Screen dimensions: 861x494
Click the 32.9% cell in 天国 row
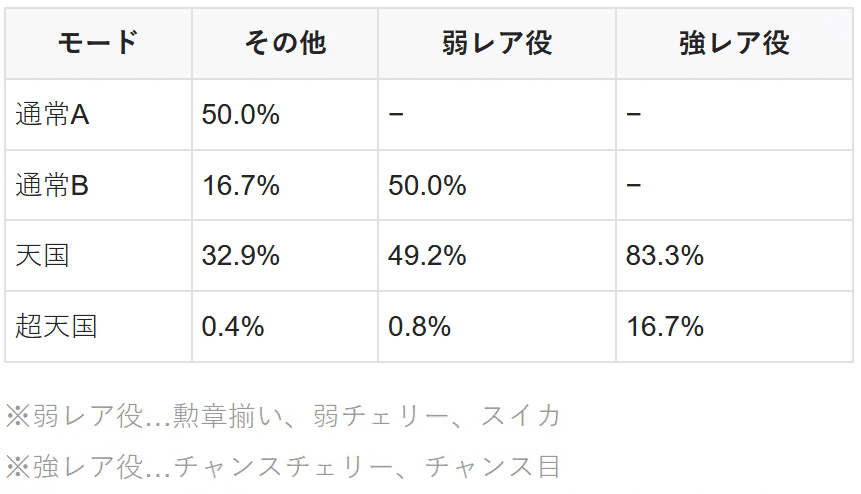tap(241, 256)
